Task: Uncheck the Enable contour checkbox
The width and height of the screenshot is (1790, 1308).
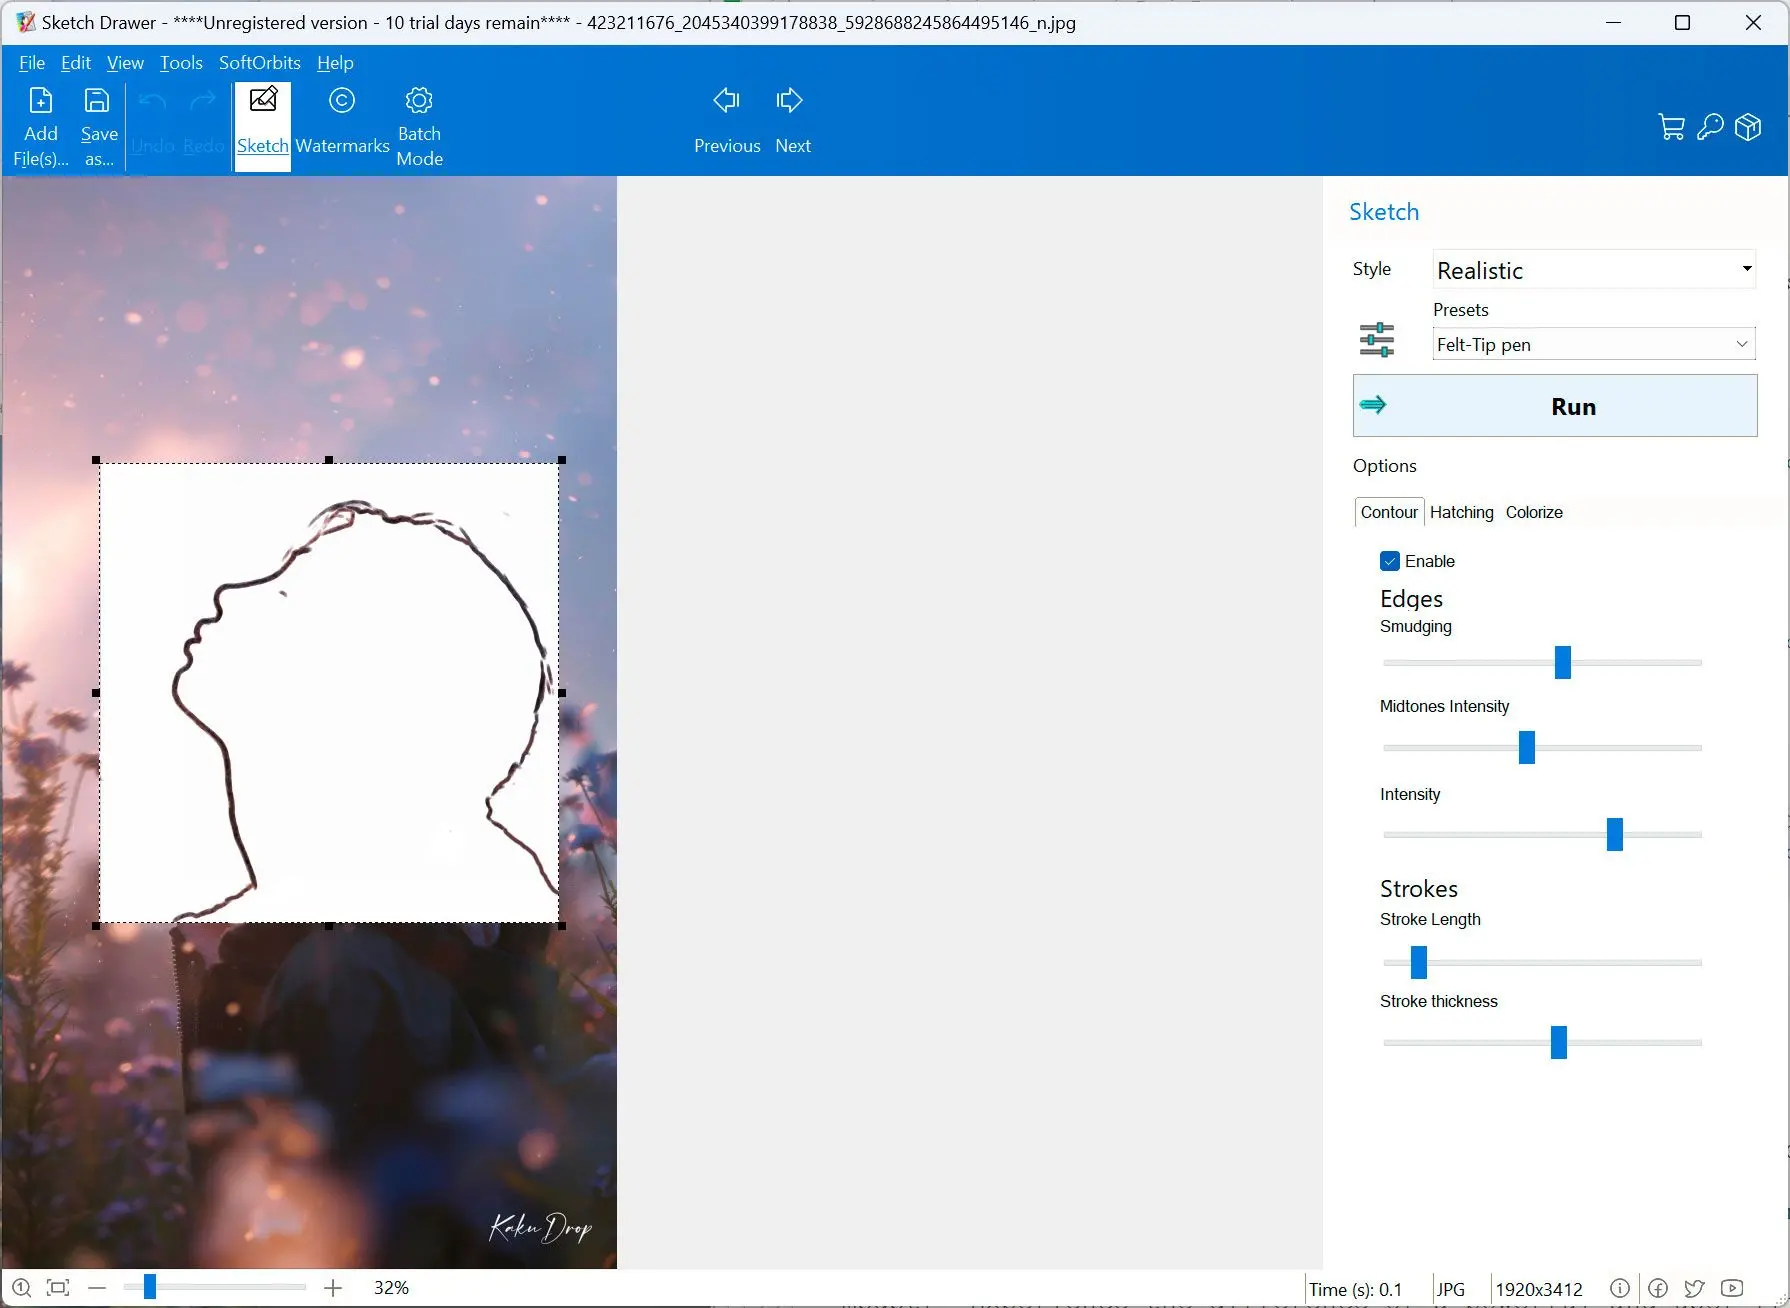Action: click(x=1390, y=561)
